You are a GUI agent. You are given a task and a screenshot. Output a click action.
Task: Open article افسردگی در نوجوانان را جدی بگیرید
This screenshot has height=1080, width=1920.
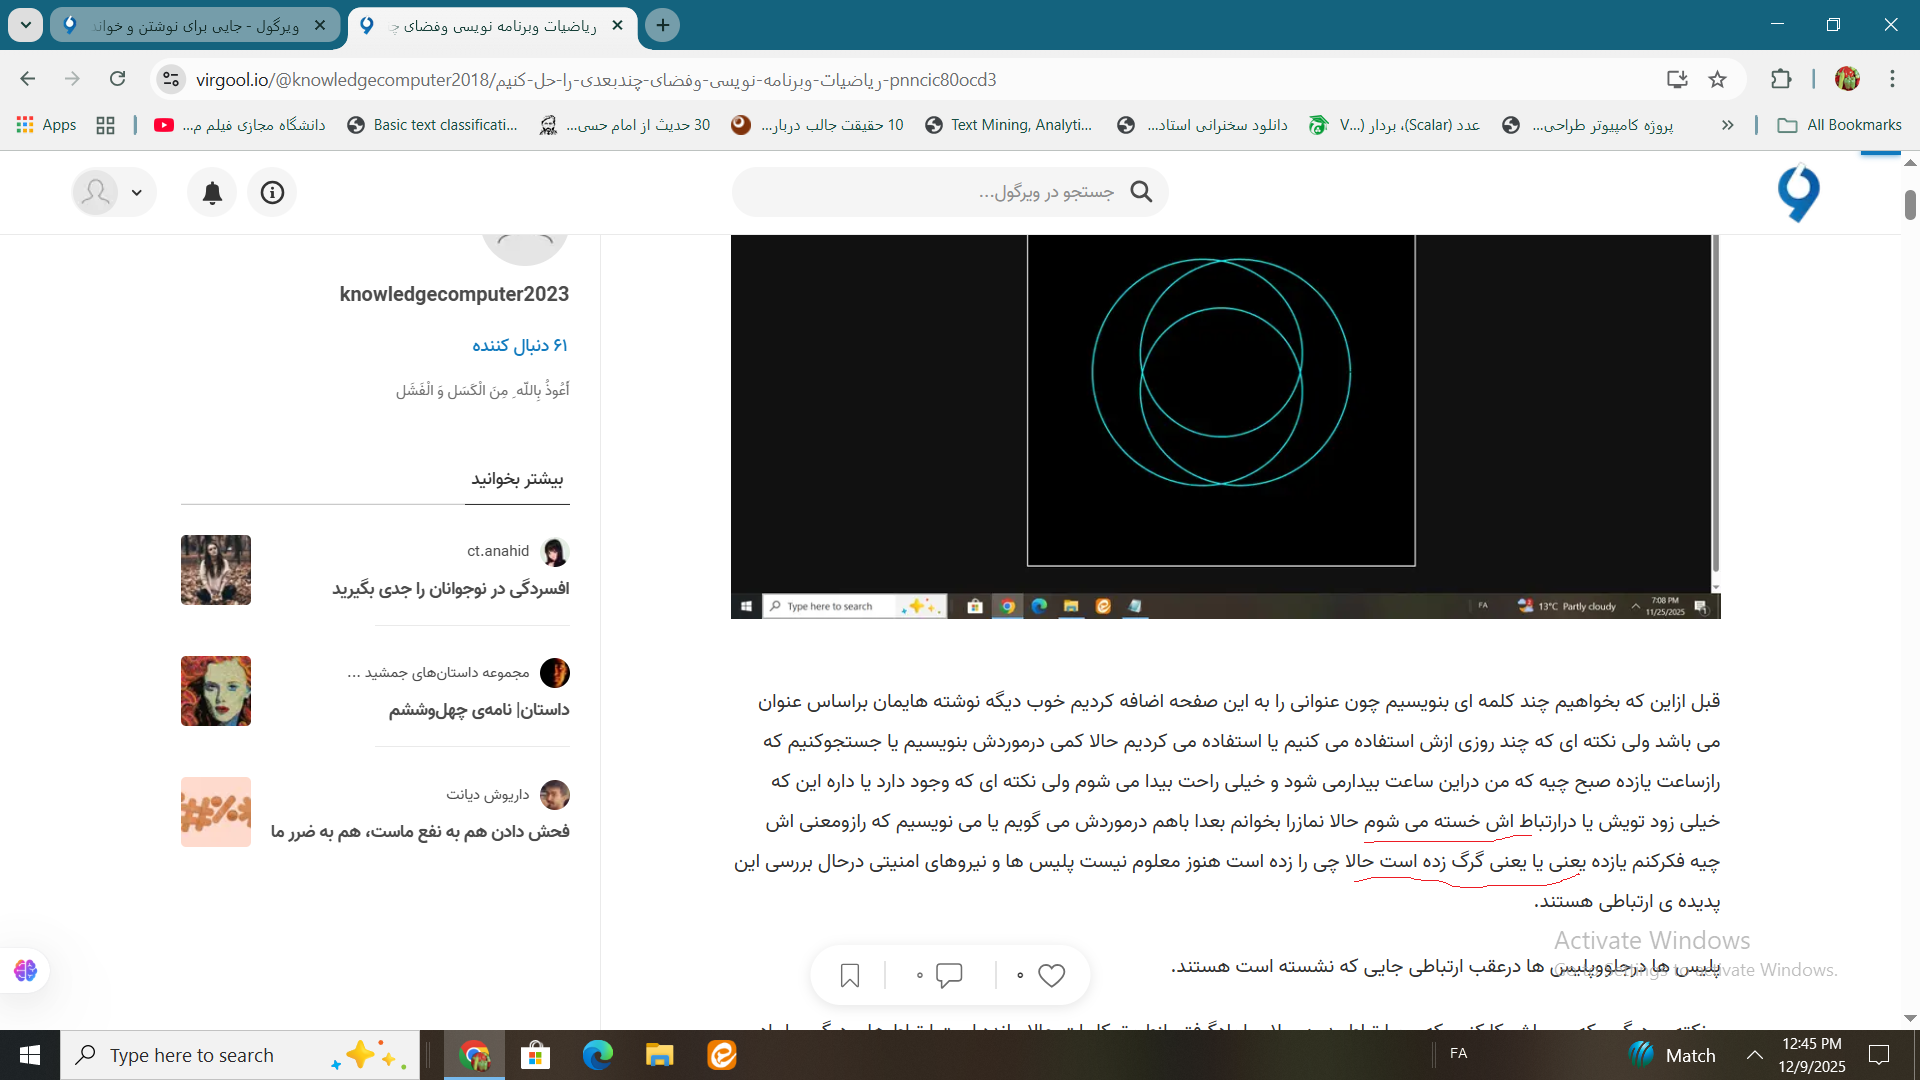(450, 589)
